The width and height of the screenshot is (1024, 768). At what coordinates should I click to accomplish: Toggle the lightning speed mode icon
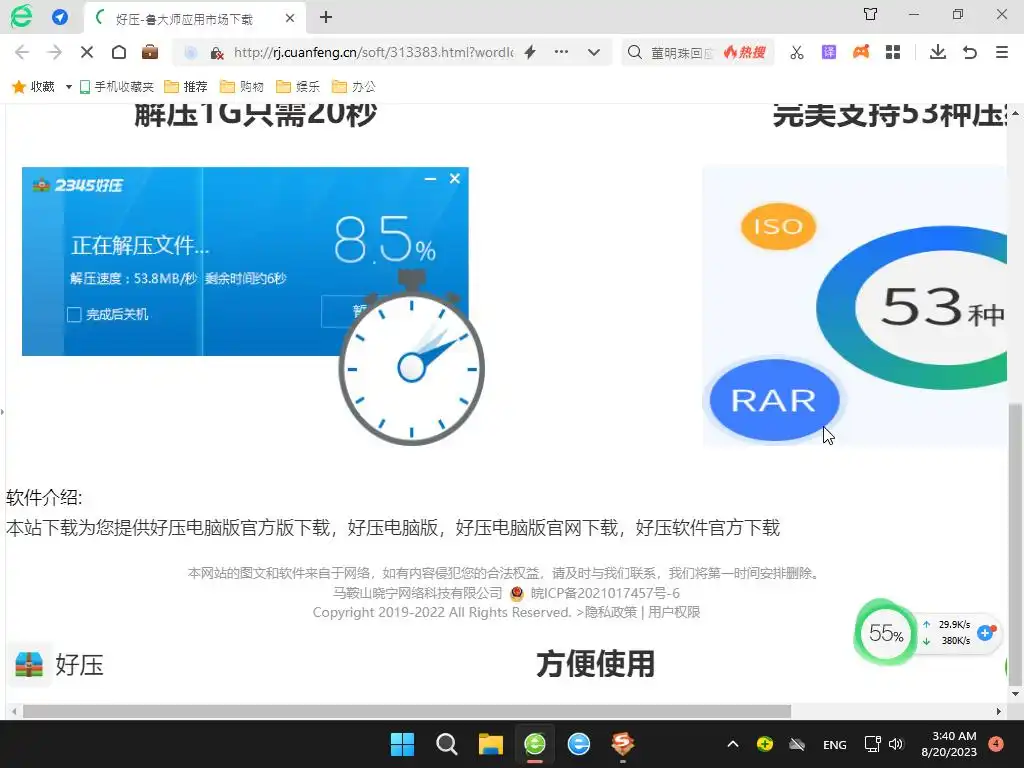(530, 52)
